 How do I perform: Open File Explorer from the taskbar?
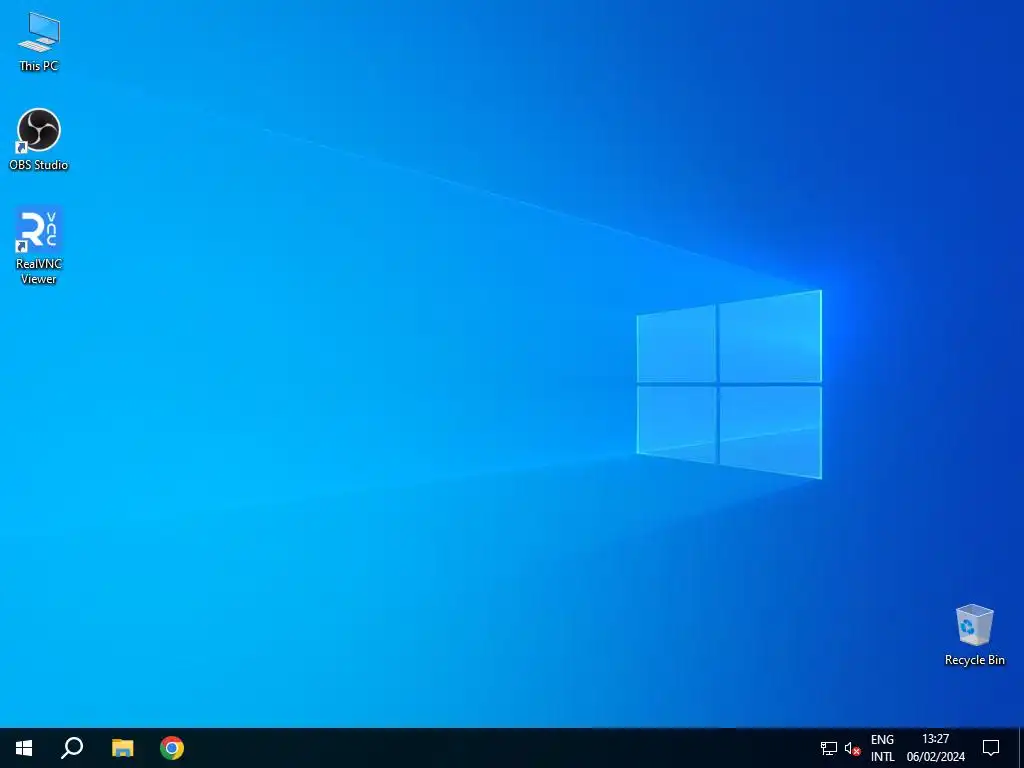122,748
